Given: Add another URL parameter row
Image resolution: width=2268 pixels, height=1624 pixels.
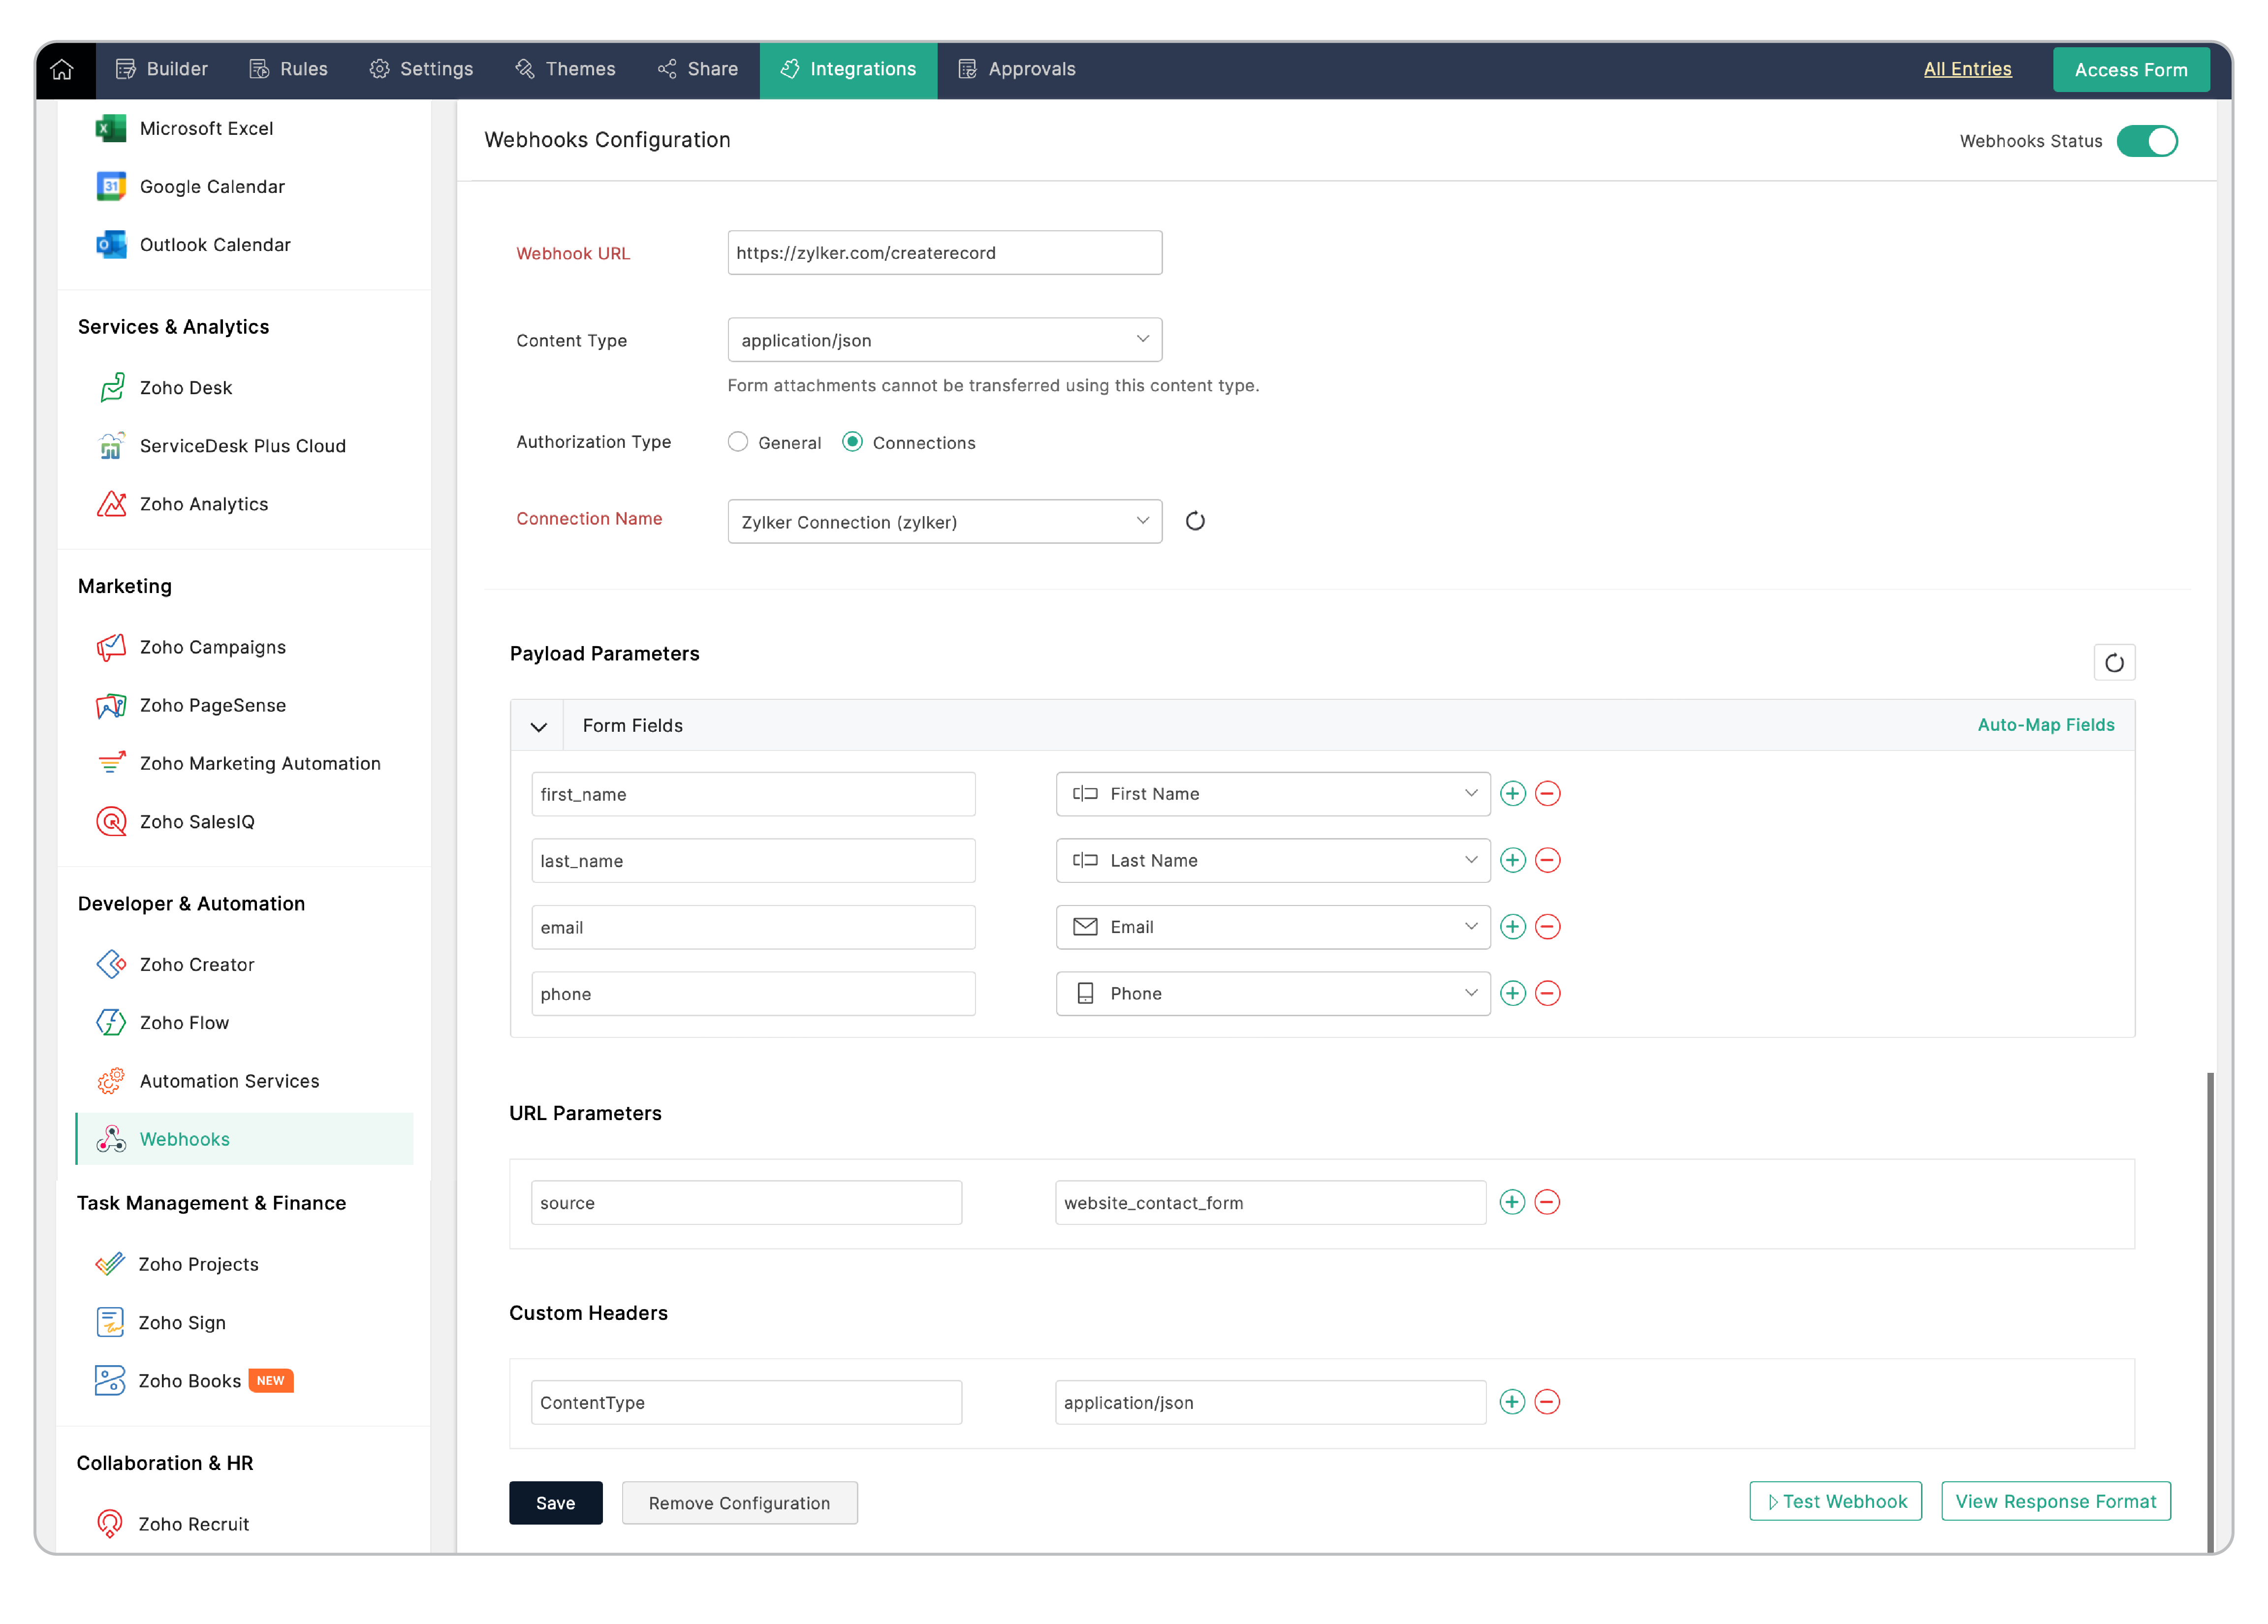Looking at the screenshot, I should [1512, 1202].
